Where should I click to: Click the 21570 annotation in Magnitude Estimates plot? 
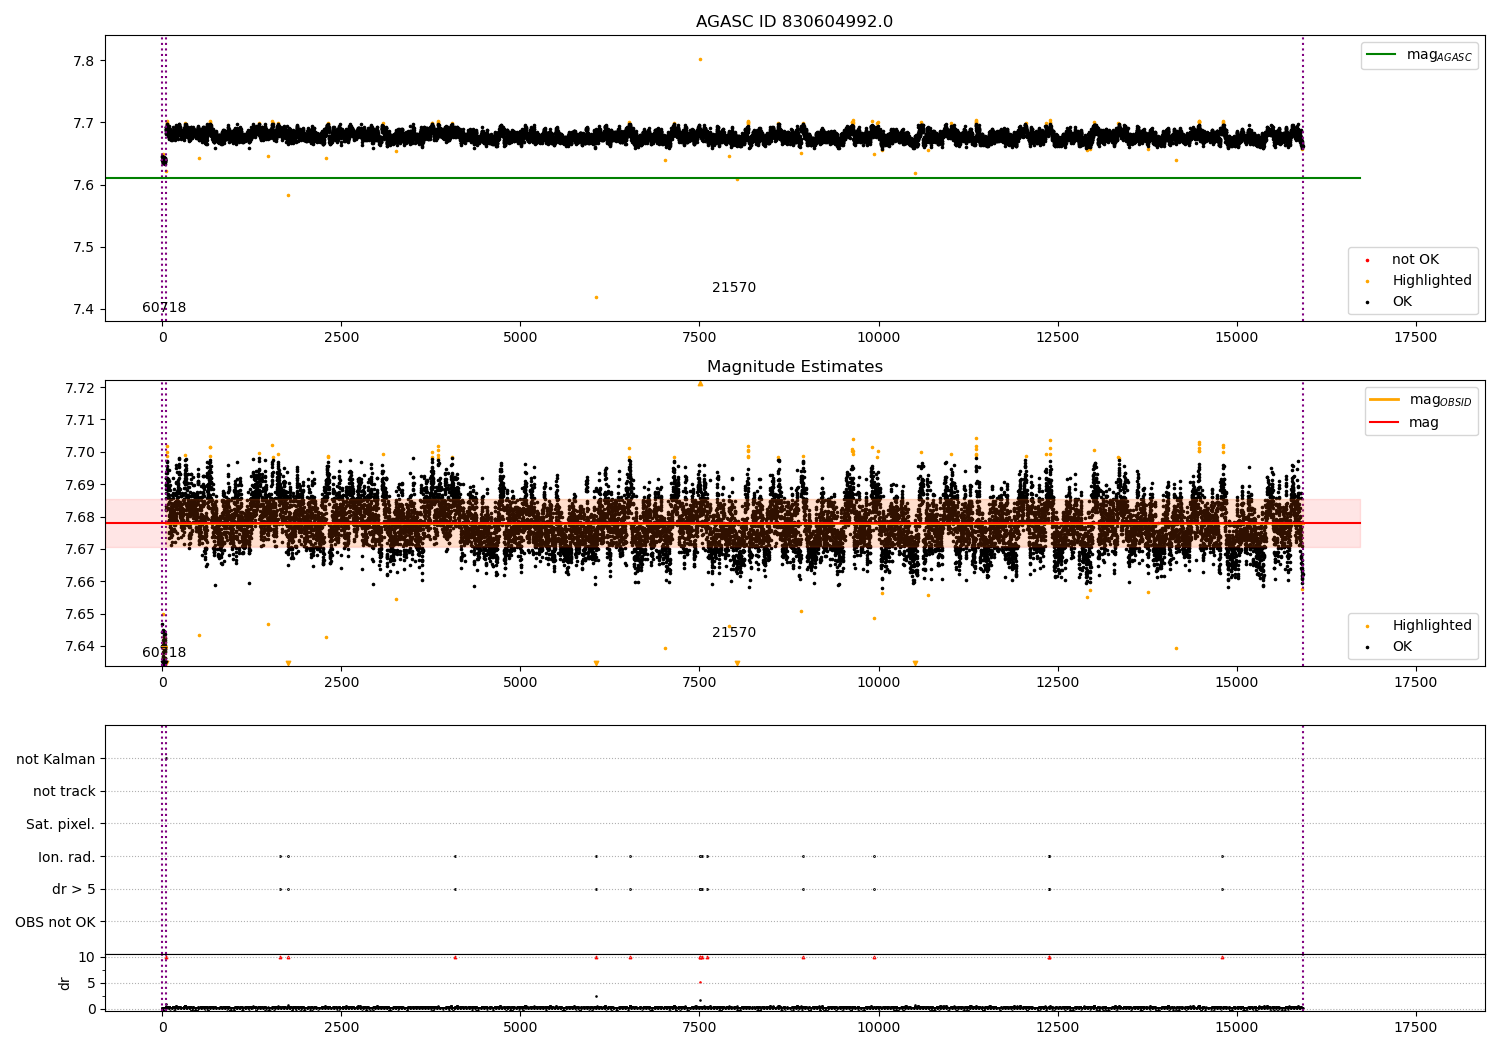pyautogui.click(x=734, y=633)
